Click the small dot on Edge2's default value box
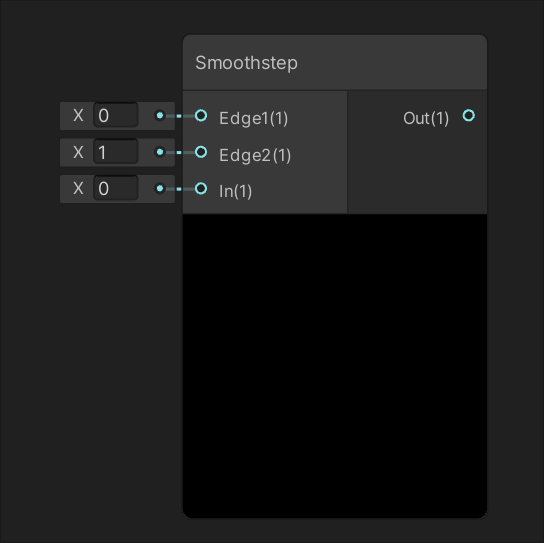 pos(160,152)
